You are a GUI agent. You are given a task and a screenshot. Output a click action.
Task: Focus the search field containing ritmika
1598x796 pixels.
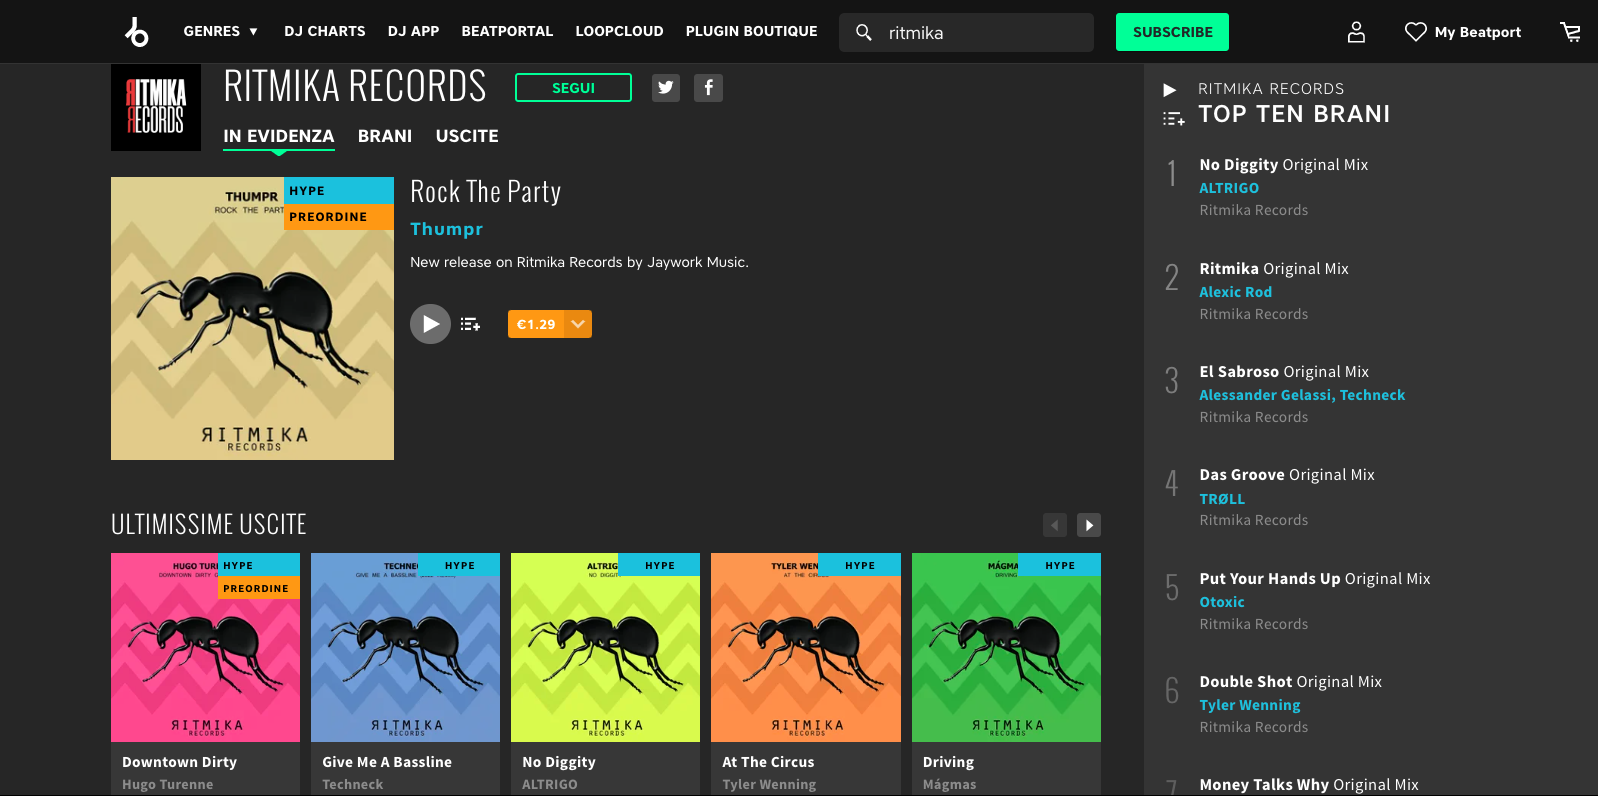(966, 33)
